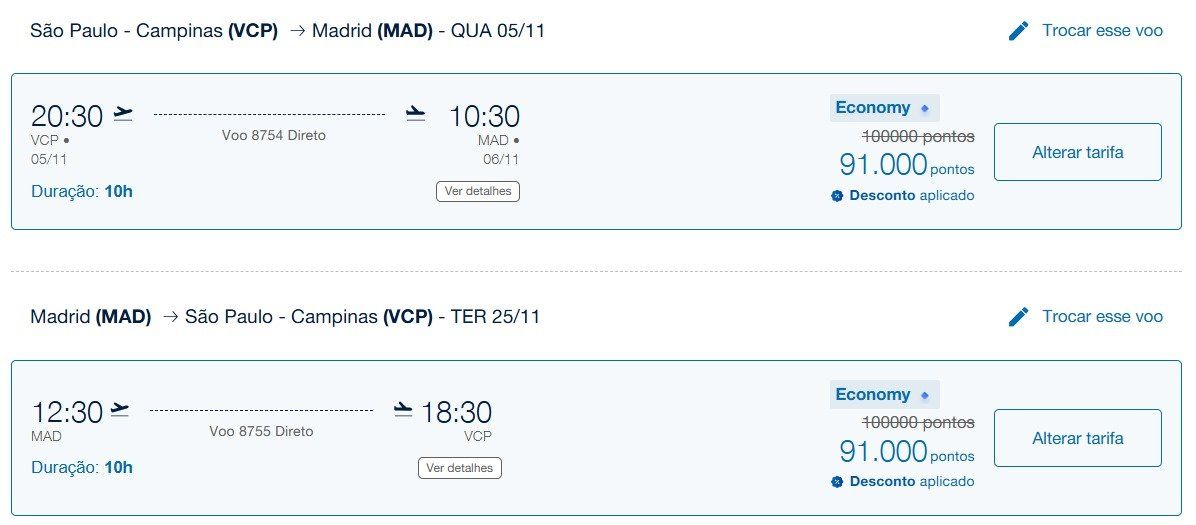Select Trocar esse voo for outbound
1196x525 pixels.
1102,31
